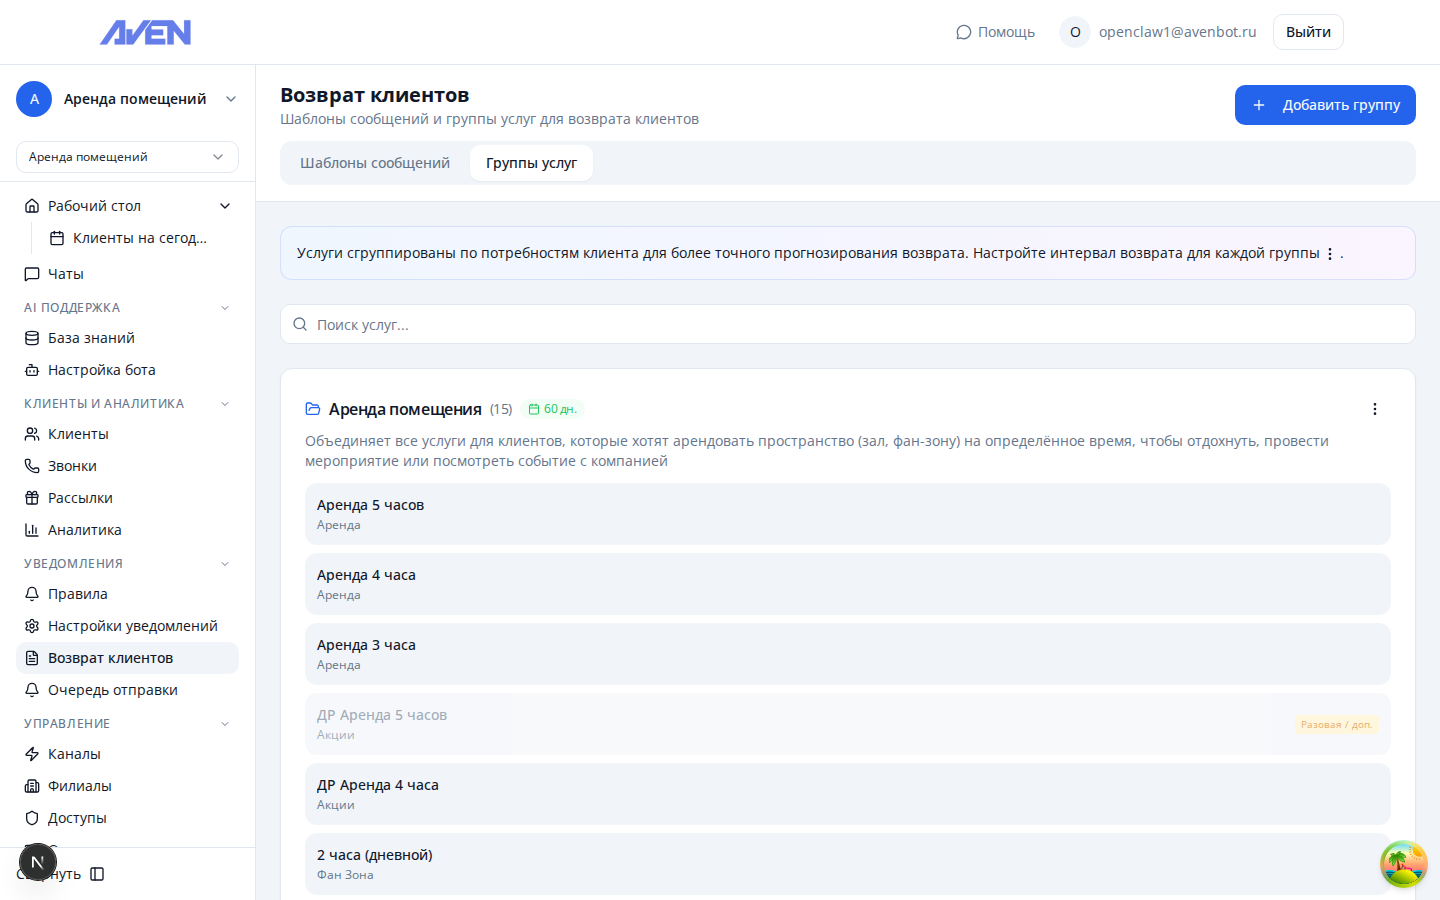Select the Группы услуг tab

[x=531, y=163]
